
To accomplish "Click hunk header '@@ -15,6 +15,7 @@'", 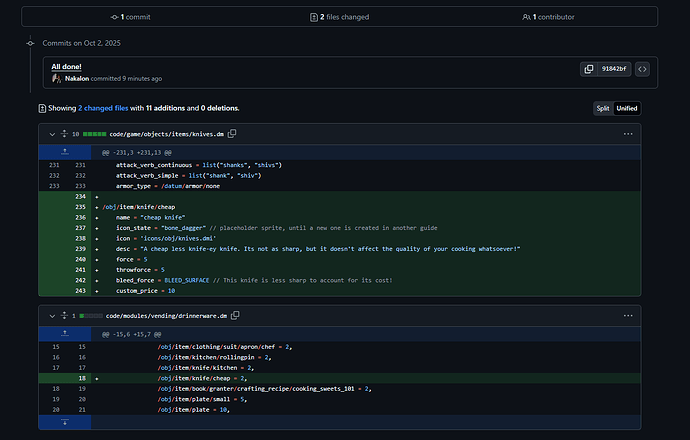I will click(x=132, y=334).
